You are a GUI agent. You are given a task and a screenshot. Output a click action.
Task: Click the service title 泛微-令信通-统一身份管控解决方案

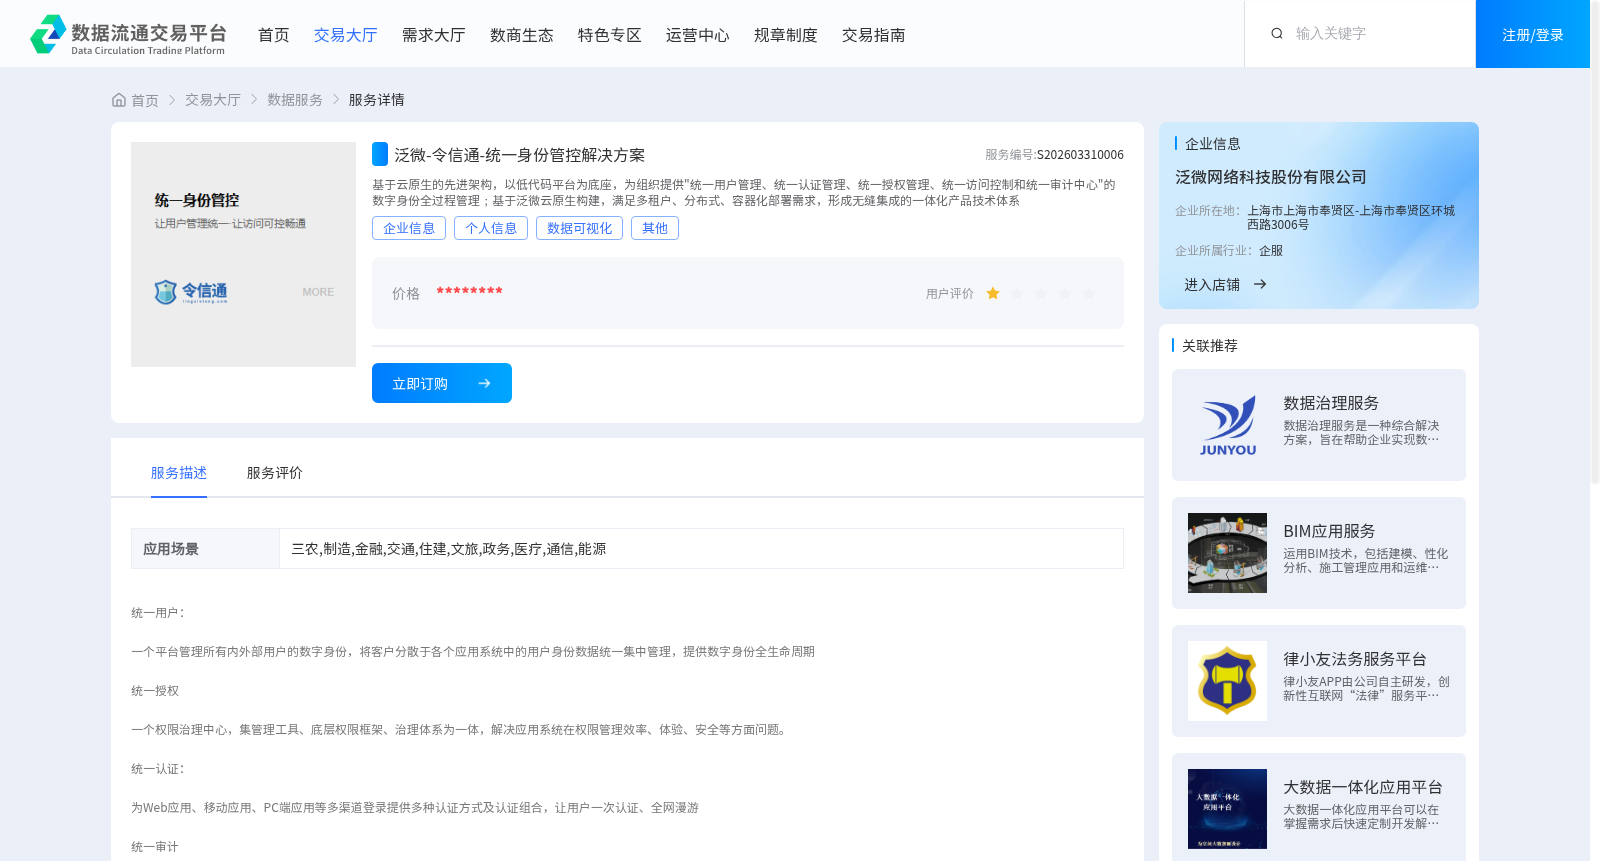pos(519,155)
